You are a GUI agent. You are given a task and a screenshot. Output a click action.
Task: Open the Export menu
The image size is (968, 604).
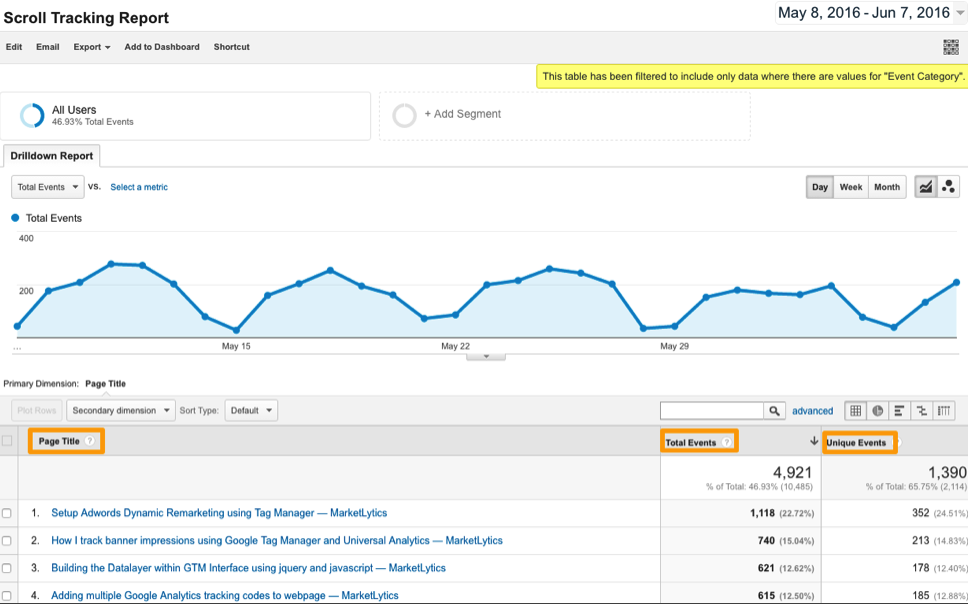pos(92,47)
